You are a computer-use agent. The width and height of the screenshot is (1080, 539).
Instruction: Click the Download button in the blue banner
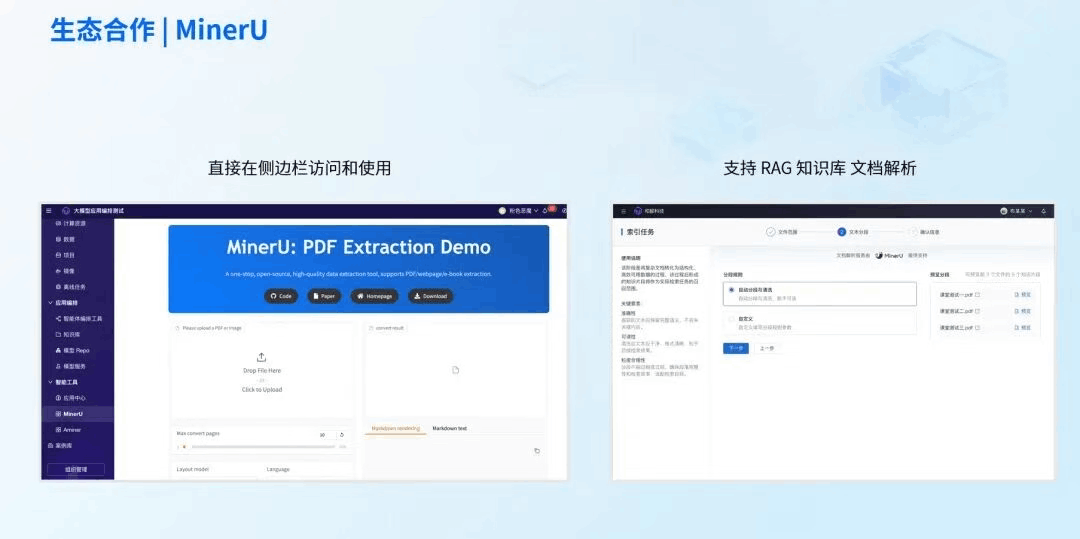coord(430,296)
